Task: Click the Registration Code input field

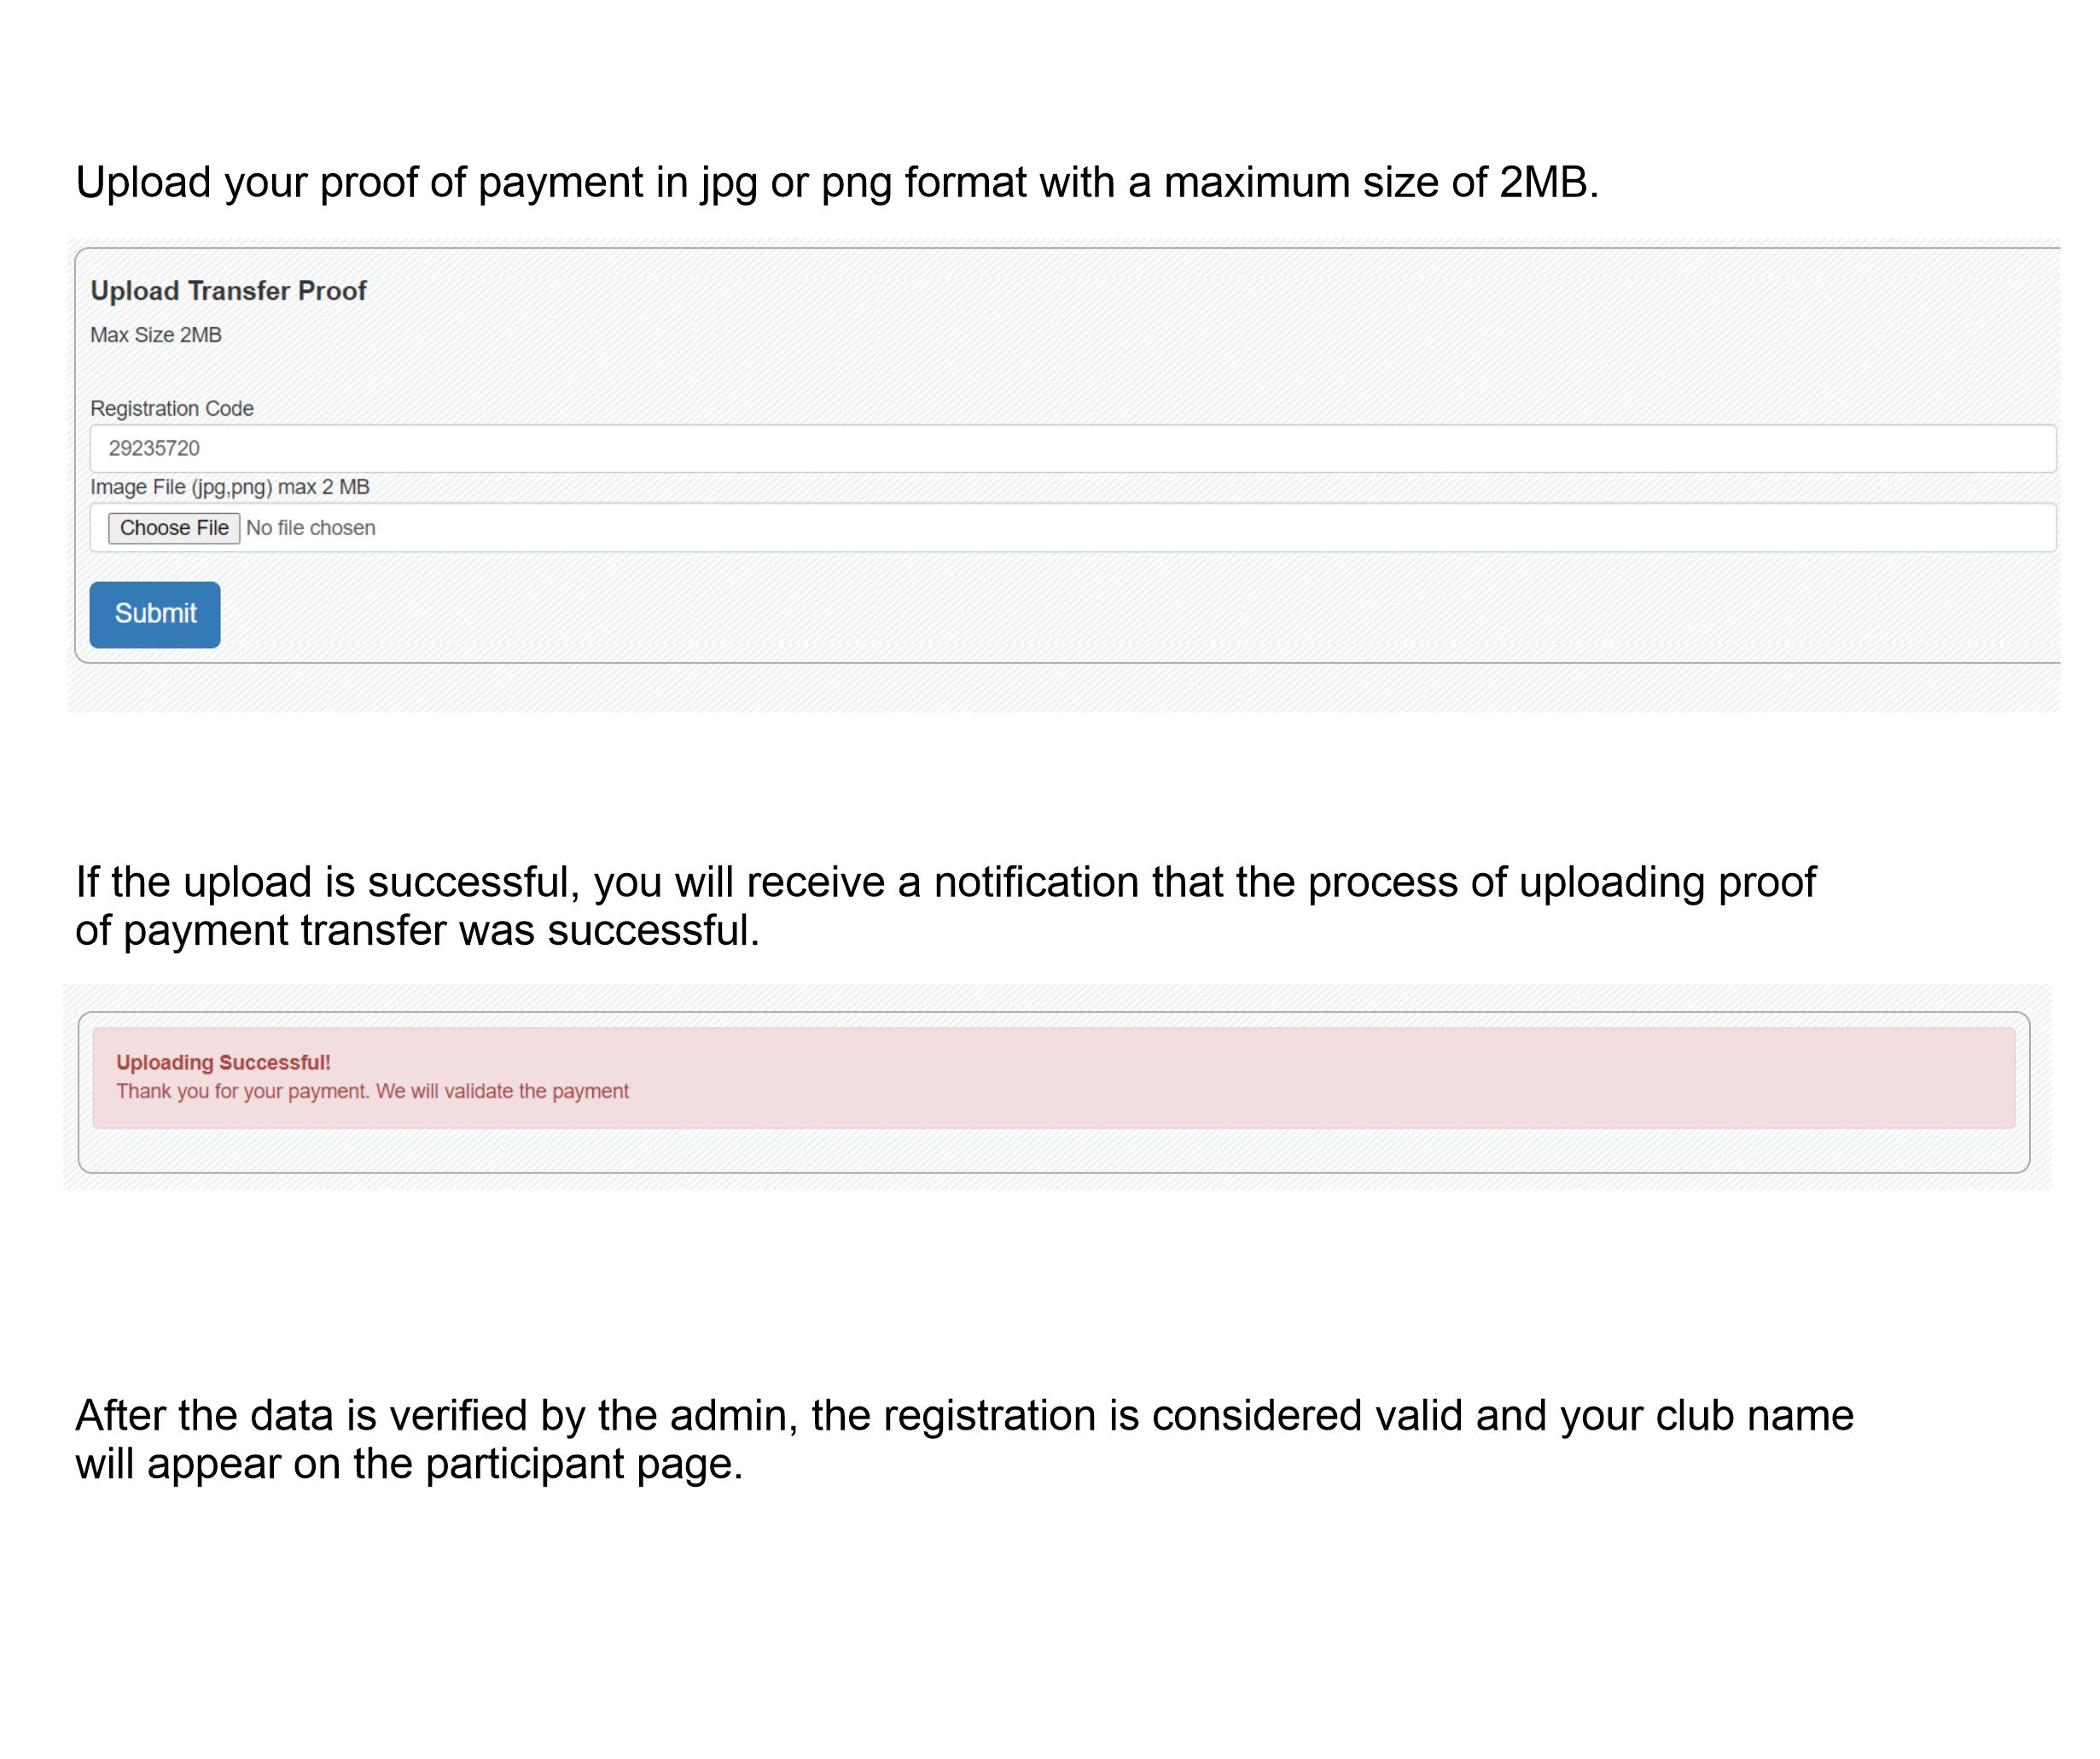Action: click(1070, 448)
